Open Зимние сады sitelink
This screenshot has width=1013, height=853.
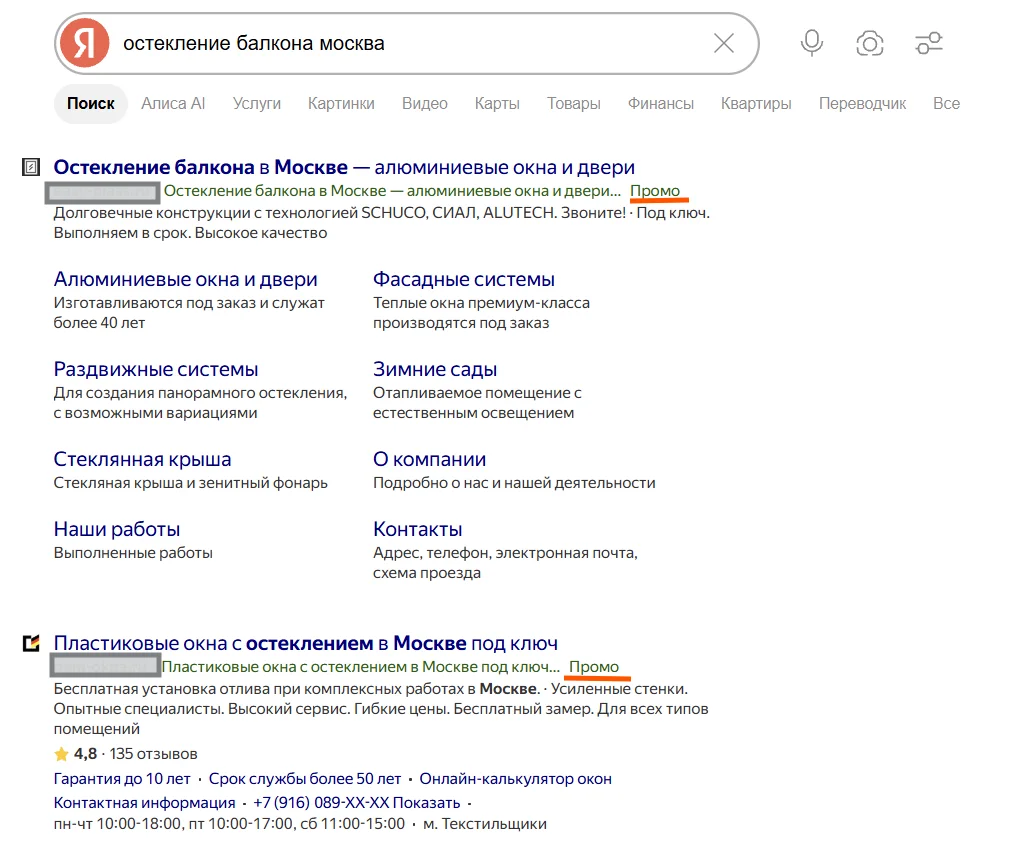(x=435, y=369)
